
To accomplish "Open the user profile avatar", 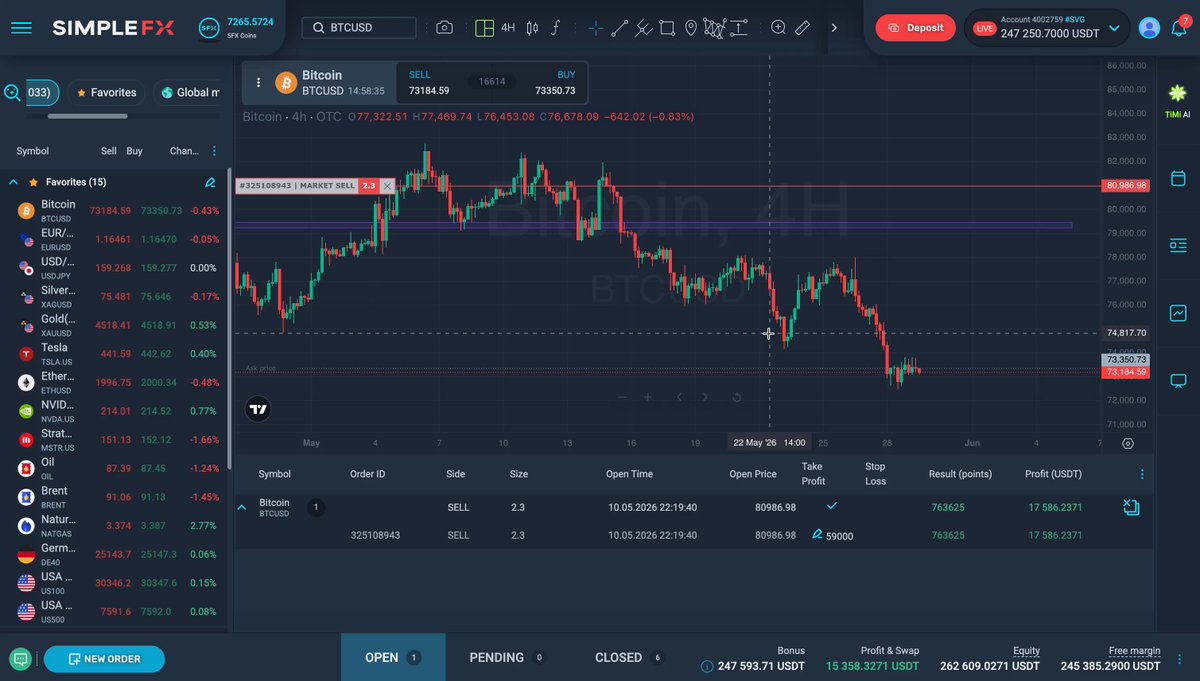I will 1150,28.
